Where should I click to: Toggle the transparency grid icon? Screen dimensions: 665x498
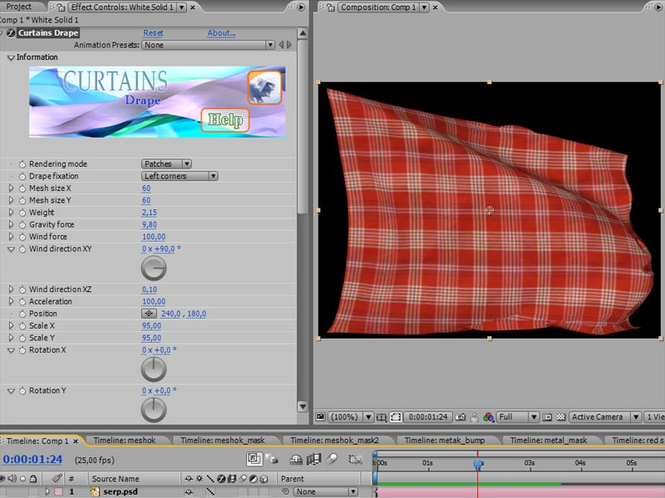[x=561, y=417]
